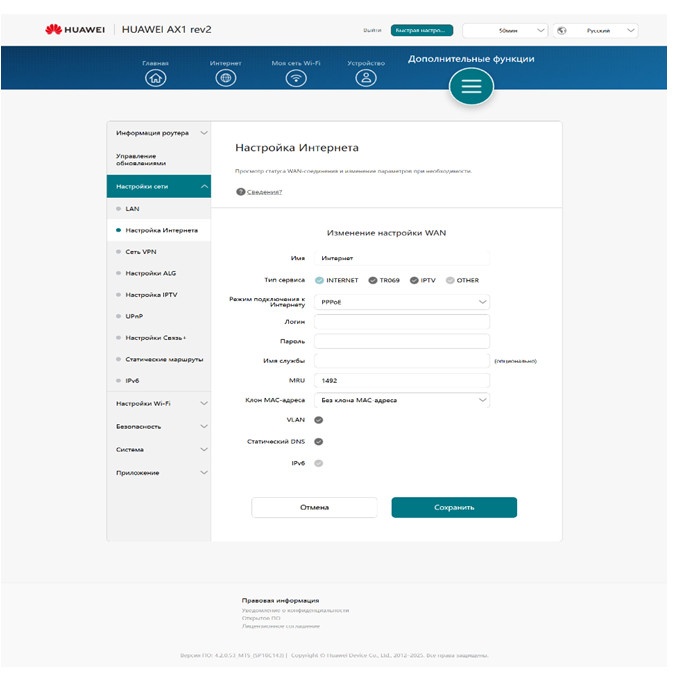678x695 pixels.
Task: Click the Устройство user icon
Action: point(367,78)
